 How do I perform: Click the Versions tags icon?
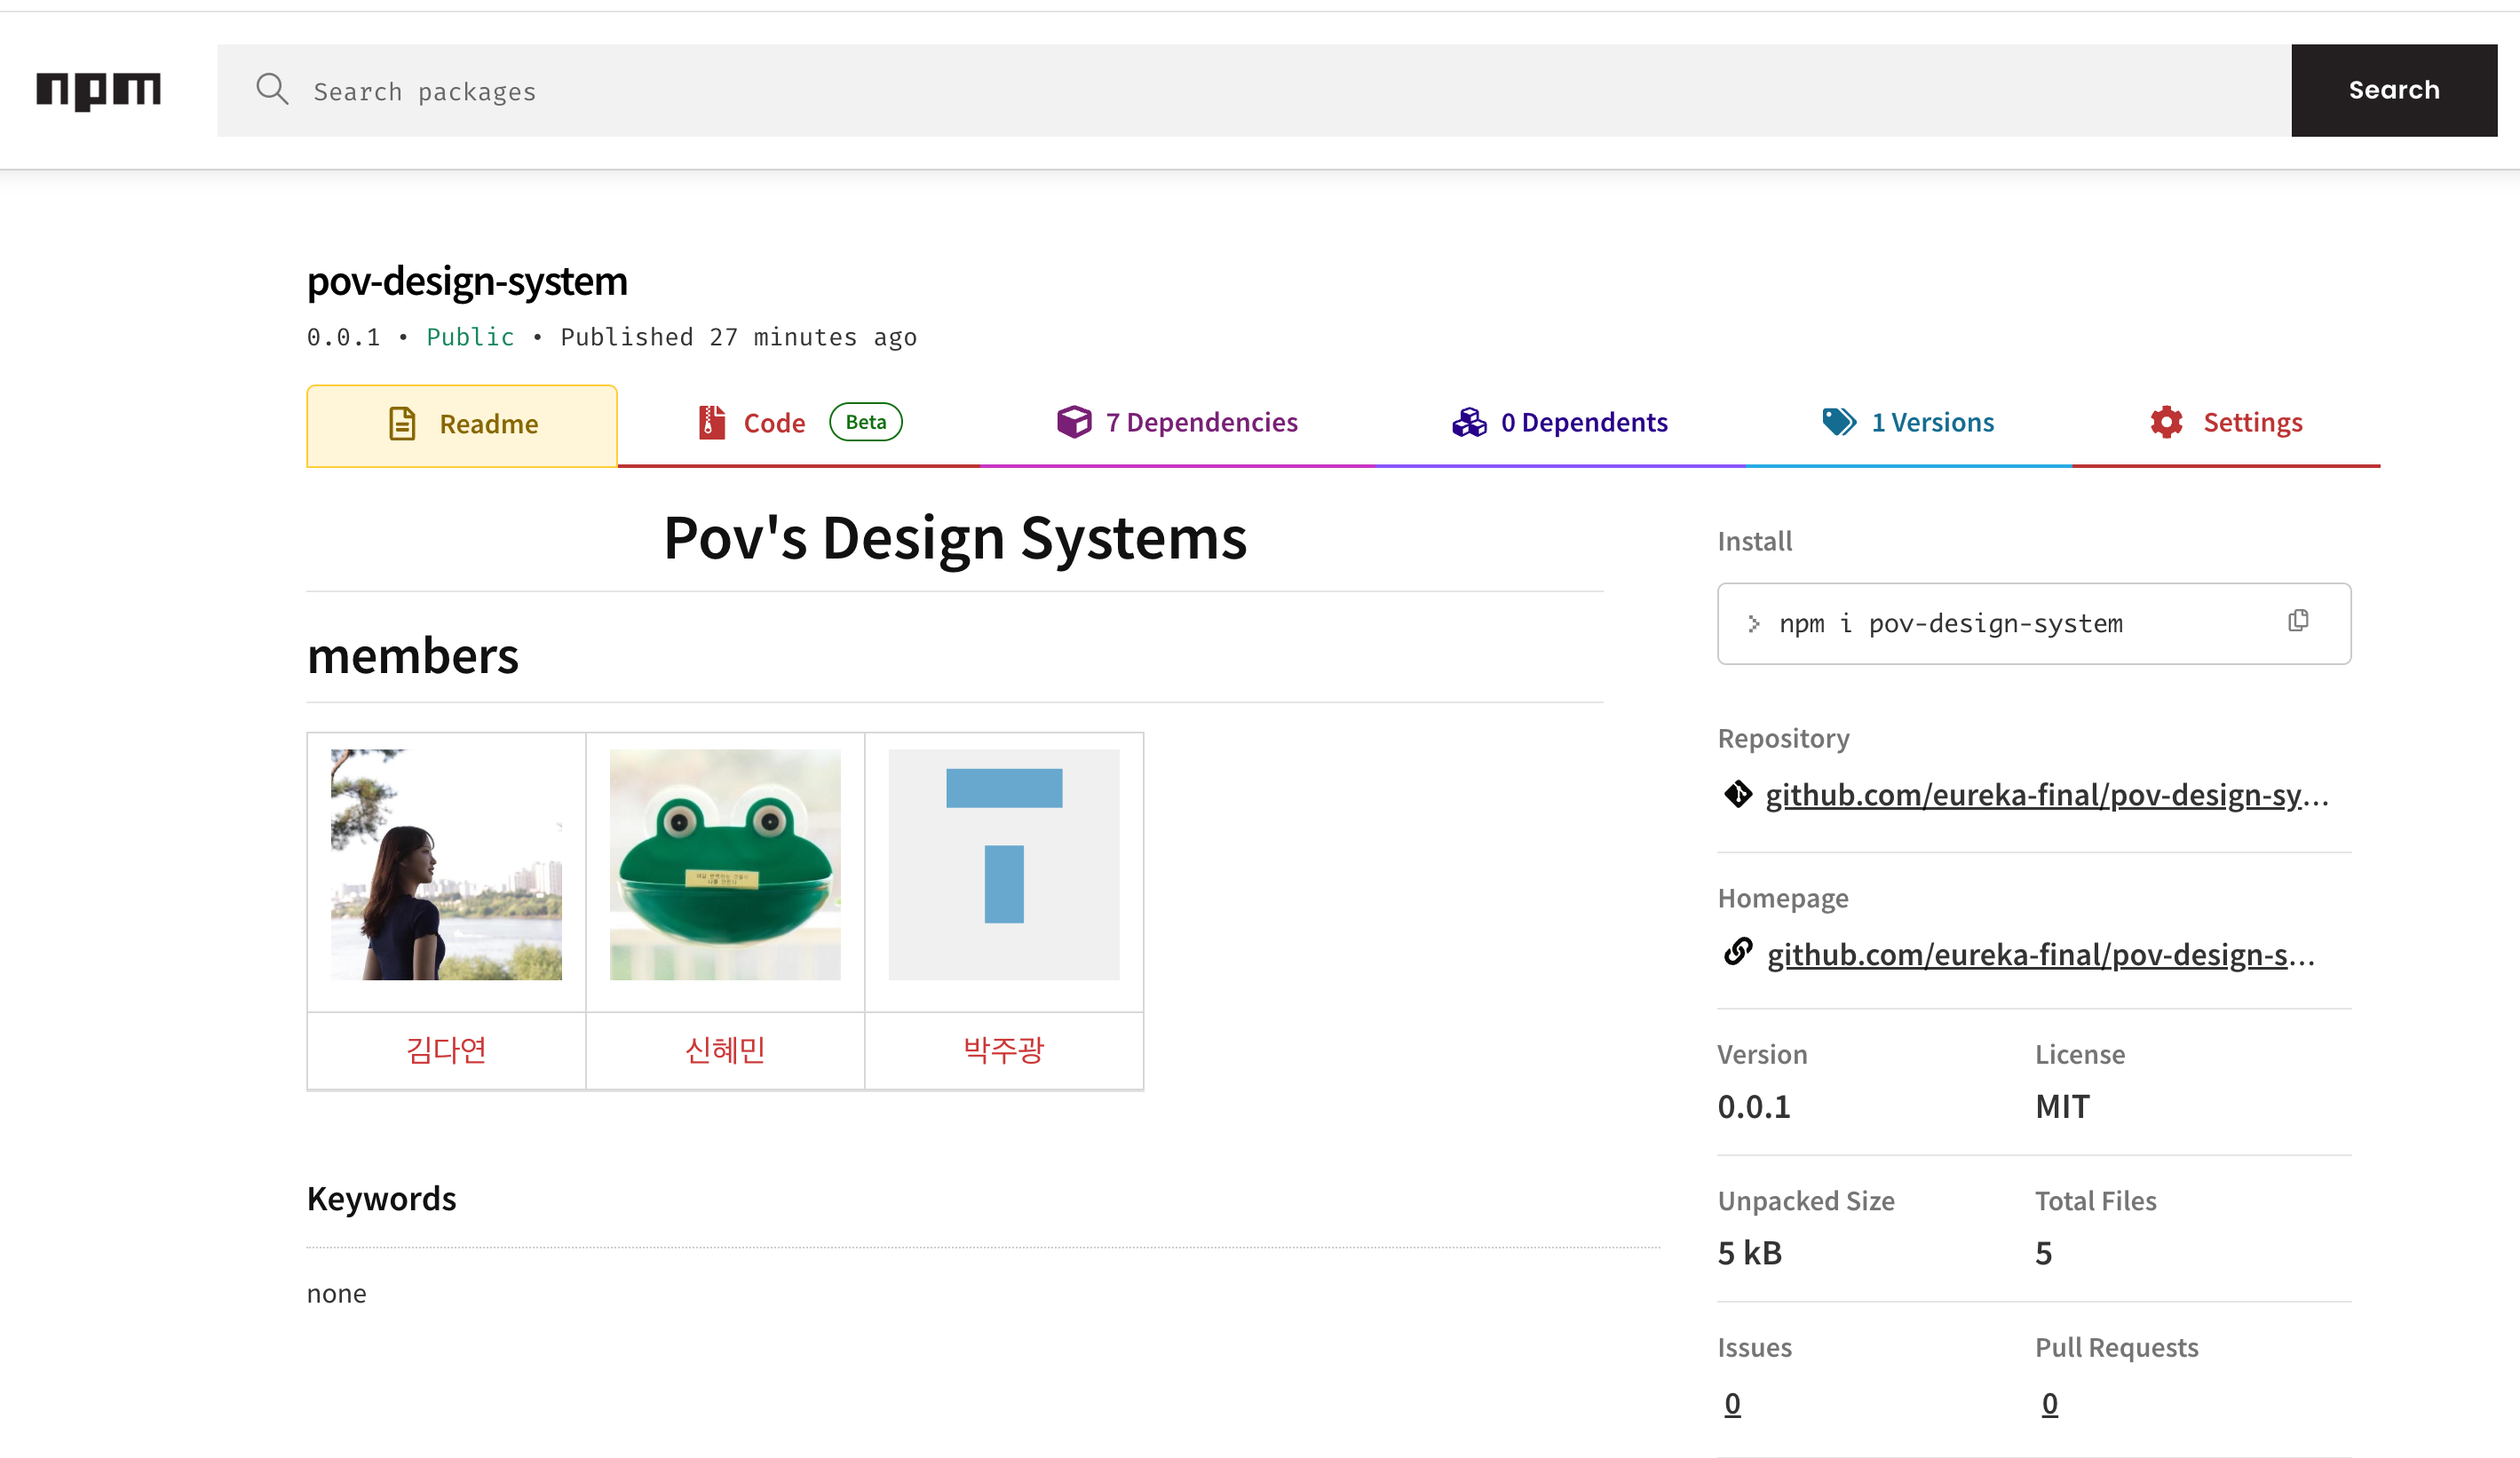tap(1839, 422)
